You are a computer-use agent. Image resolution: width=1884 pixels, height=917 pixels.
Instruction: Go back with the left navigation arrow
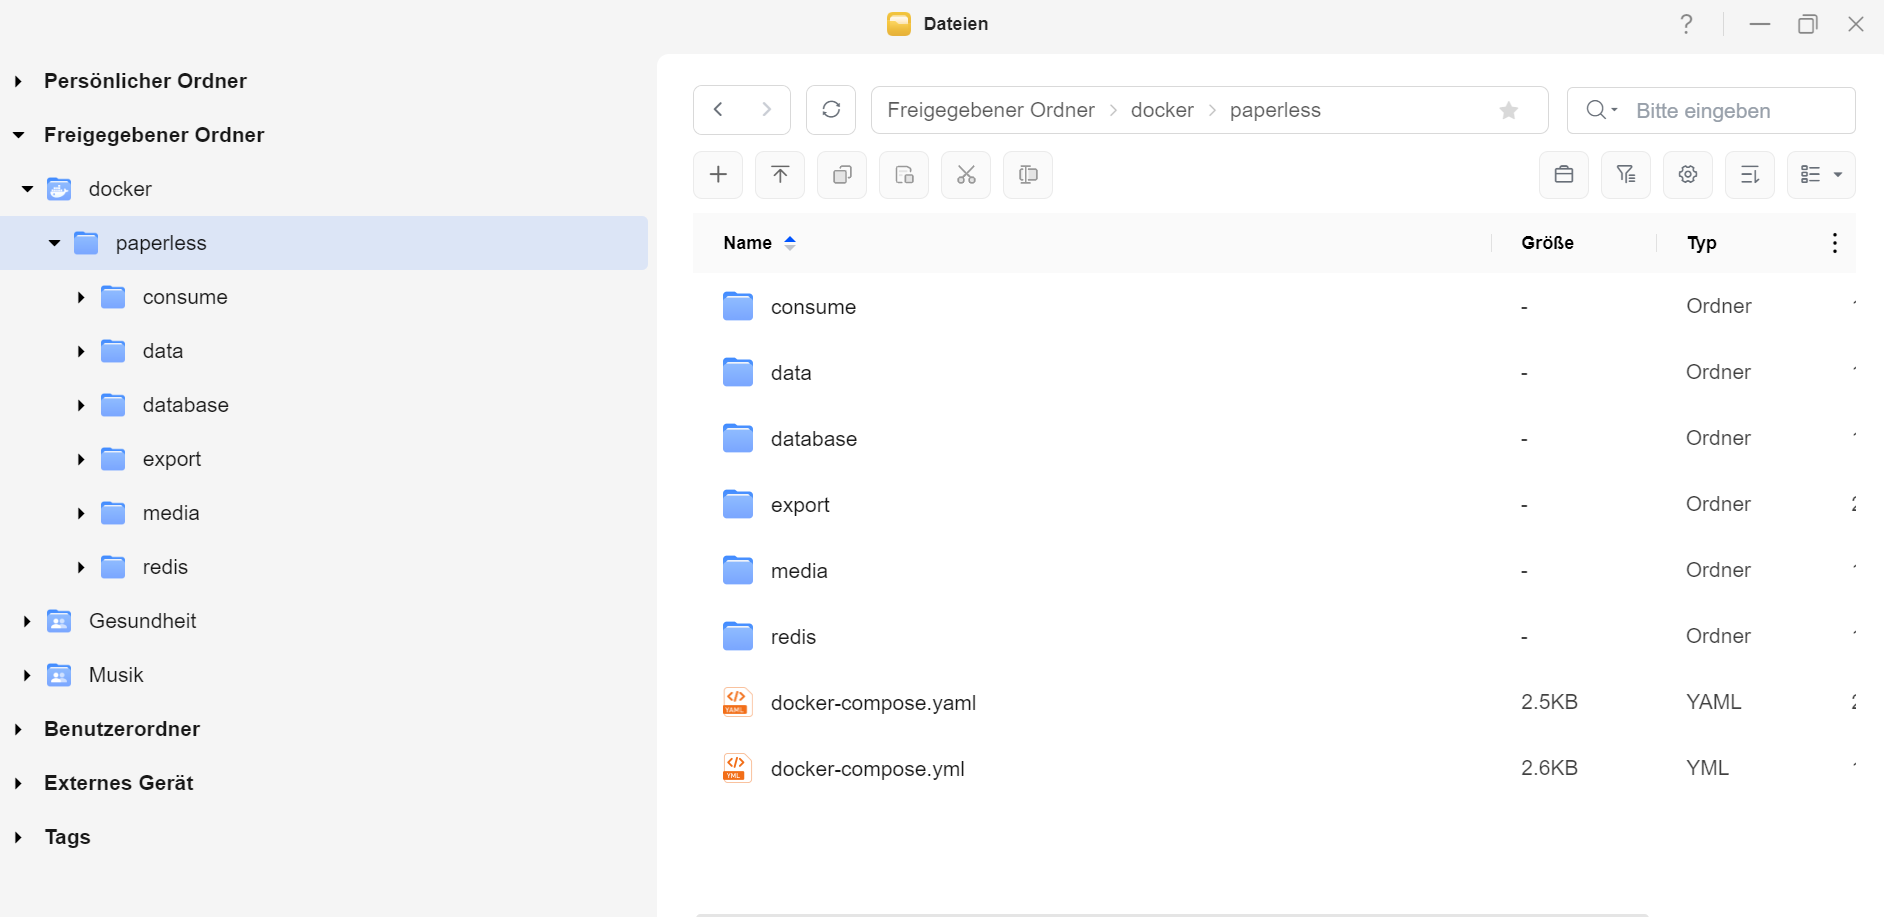pos(718,110)
